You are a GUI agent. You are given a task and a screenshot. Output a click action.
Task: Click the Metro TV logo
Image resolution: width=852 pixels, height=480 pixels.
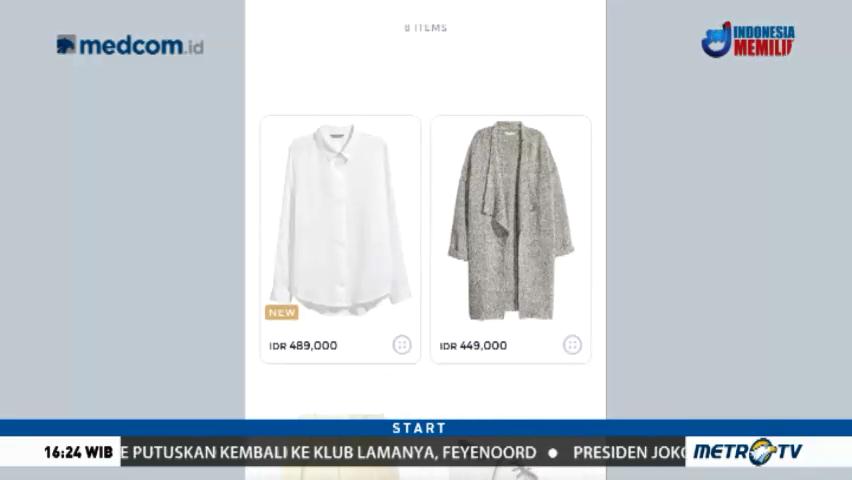point(748,451)
